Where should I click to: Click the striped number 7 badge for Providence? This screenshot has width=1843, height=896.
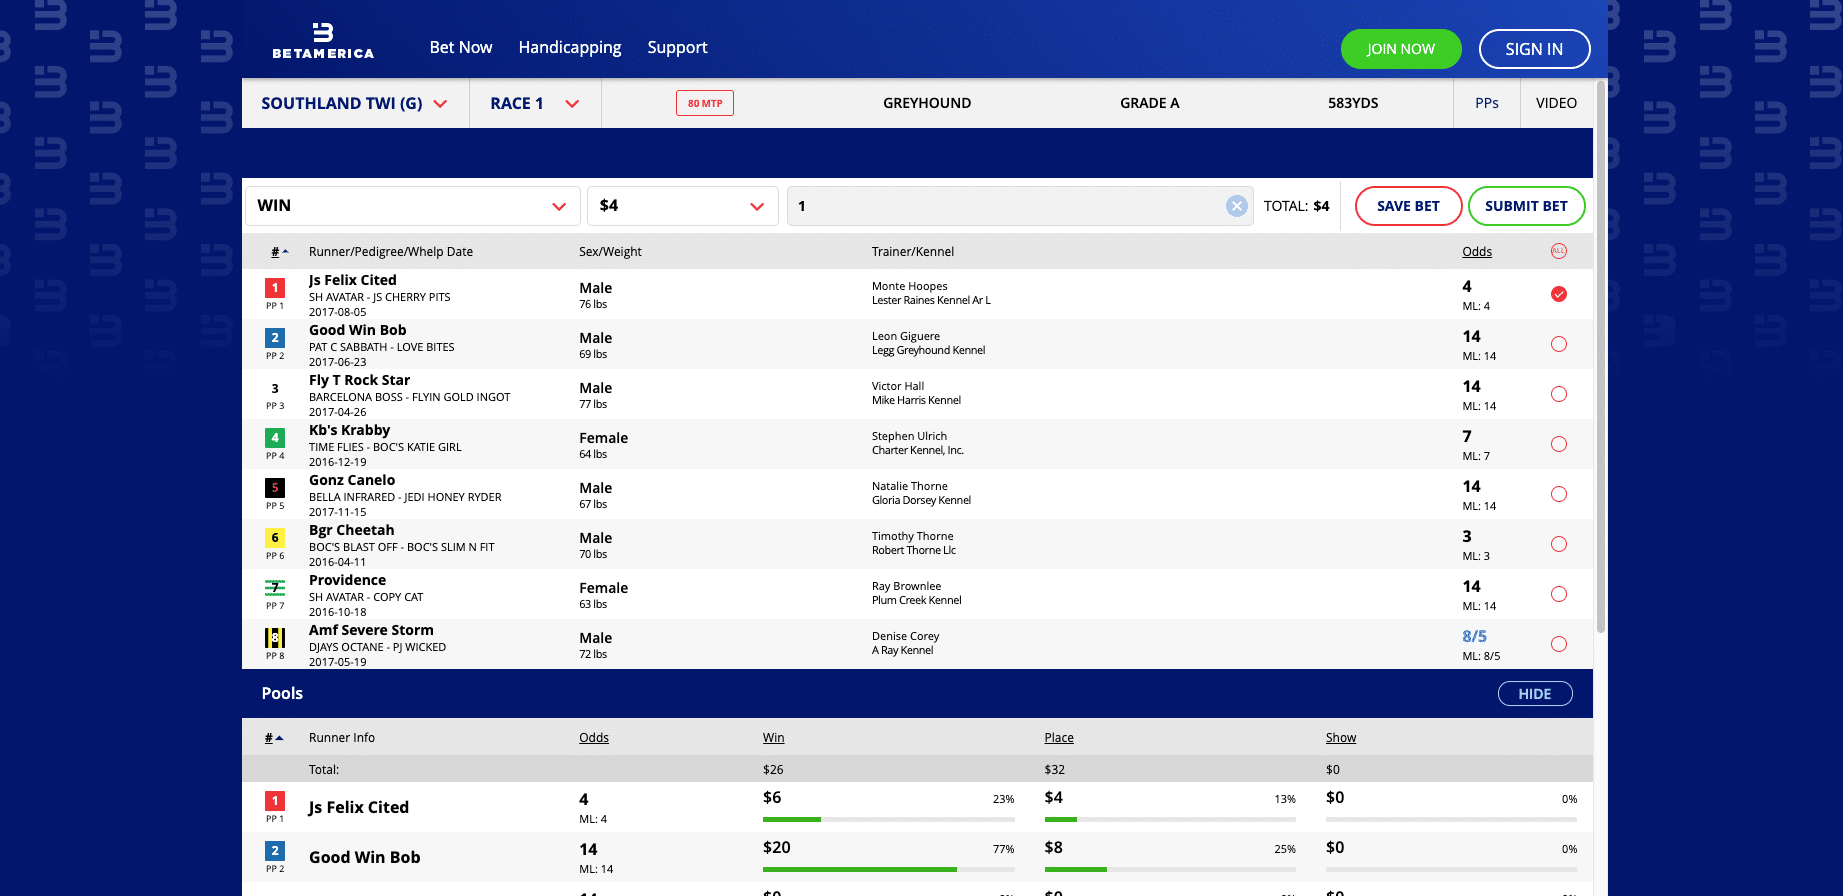tap(275, 588)
